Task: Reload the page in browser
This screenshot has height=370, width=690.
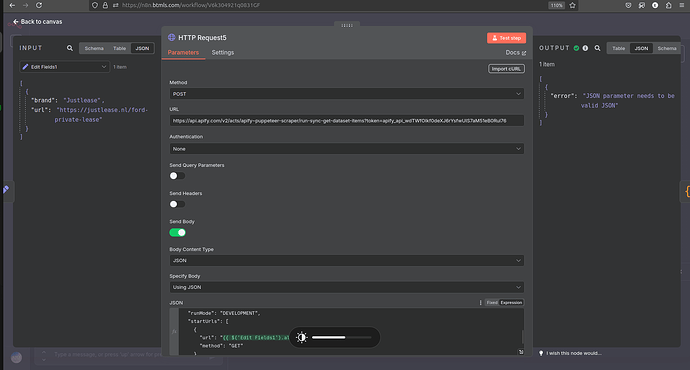Action: tap(39, 5)
